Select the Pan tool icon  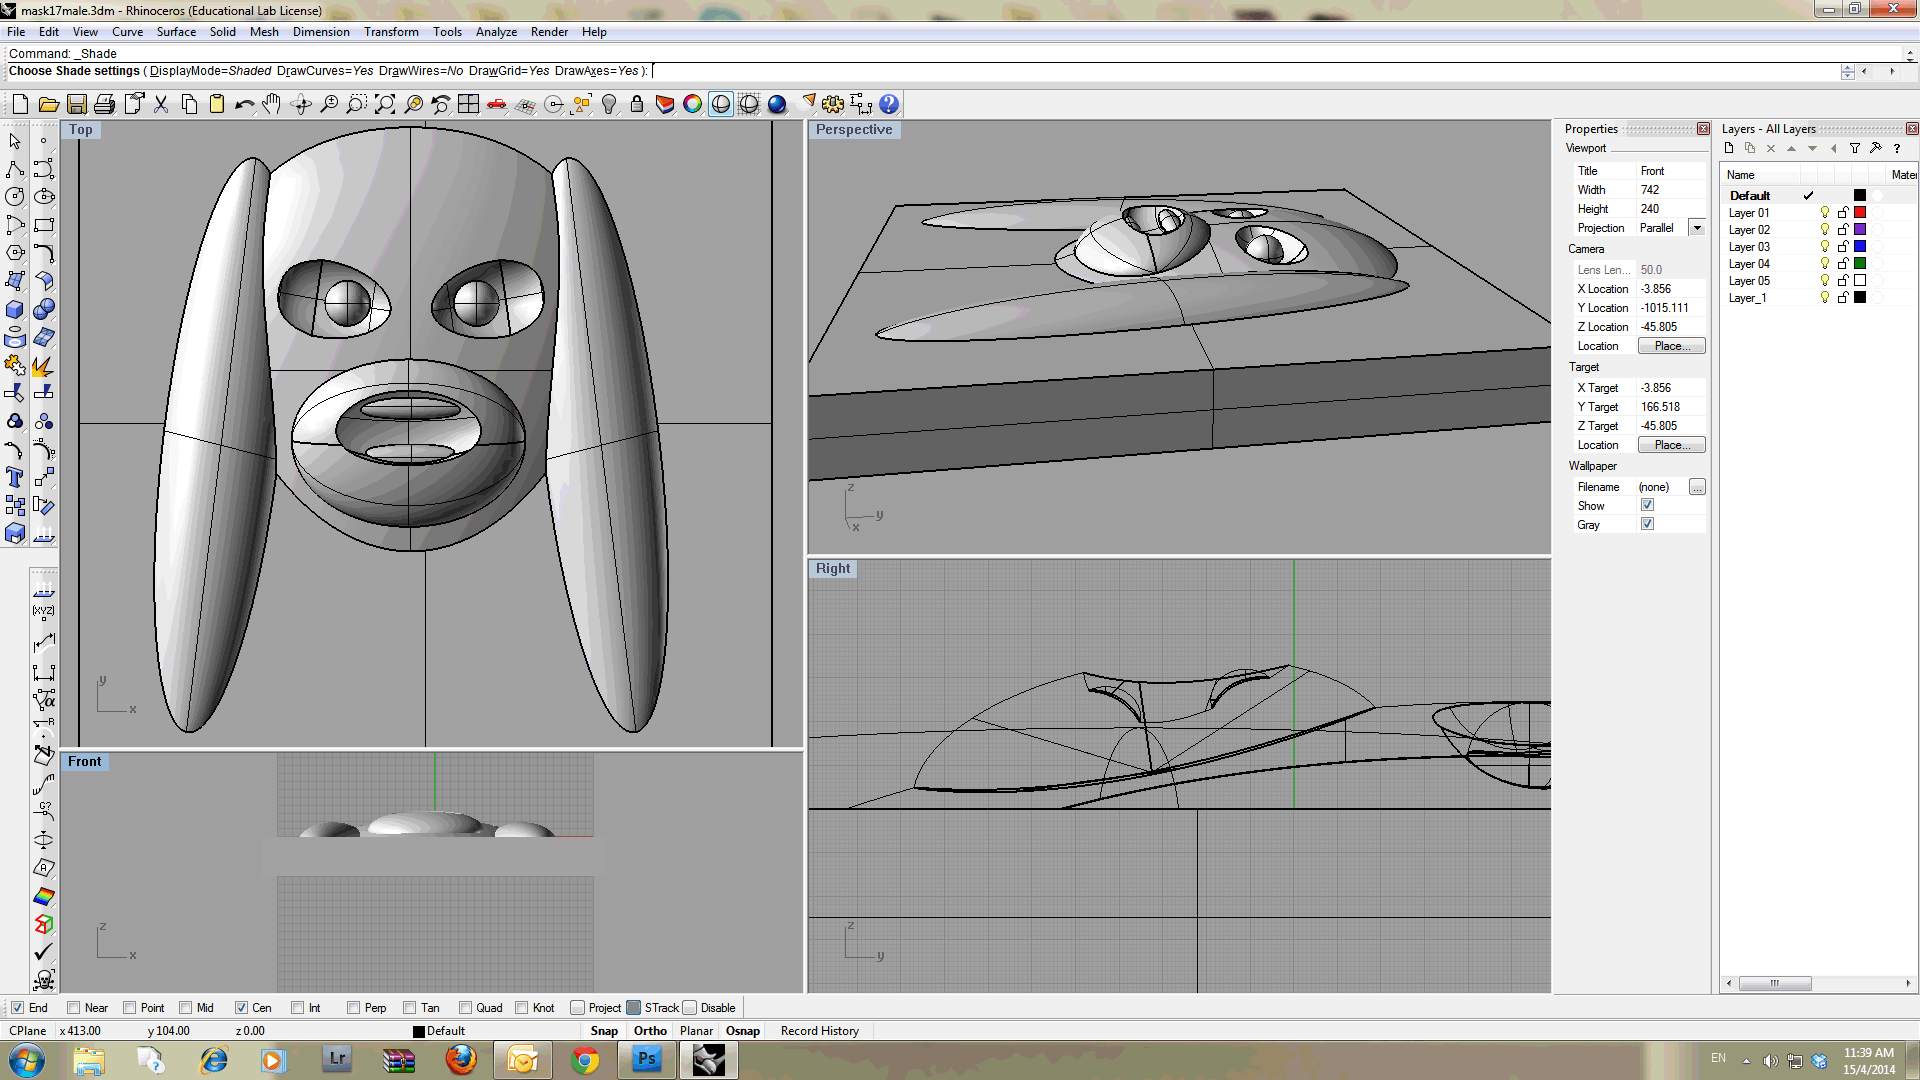point(272,103)
